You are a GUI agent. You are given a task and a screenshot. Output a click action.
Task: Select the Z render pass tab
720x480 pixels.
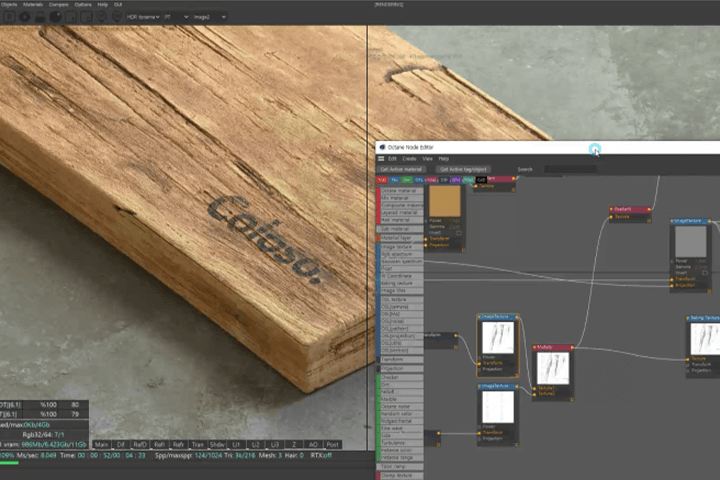tap(294, 445)
